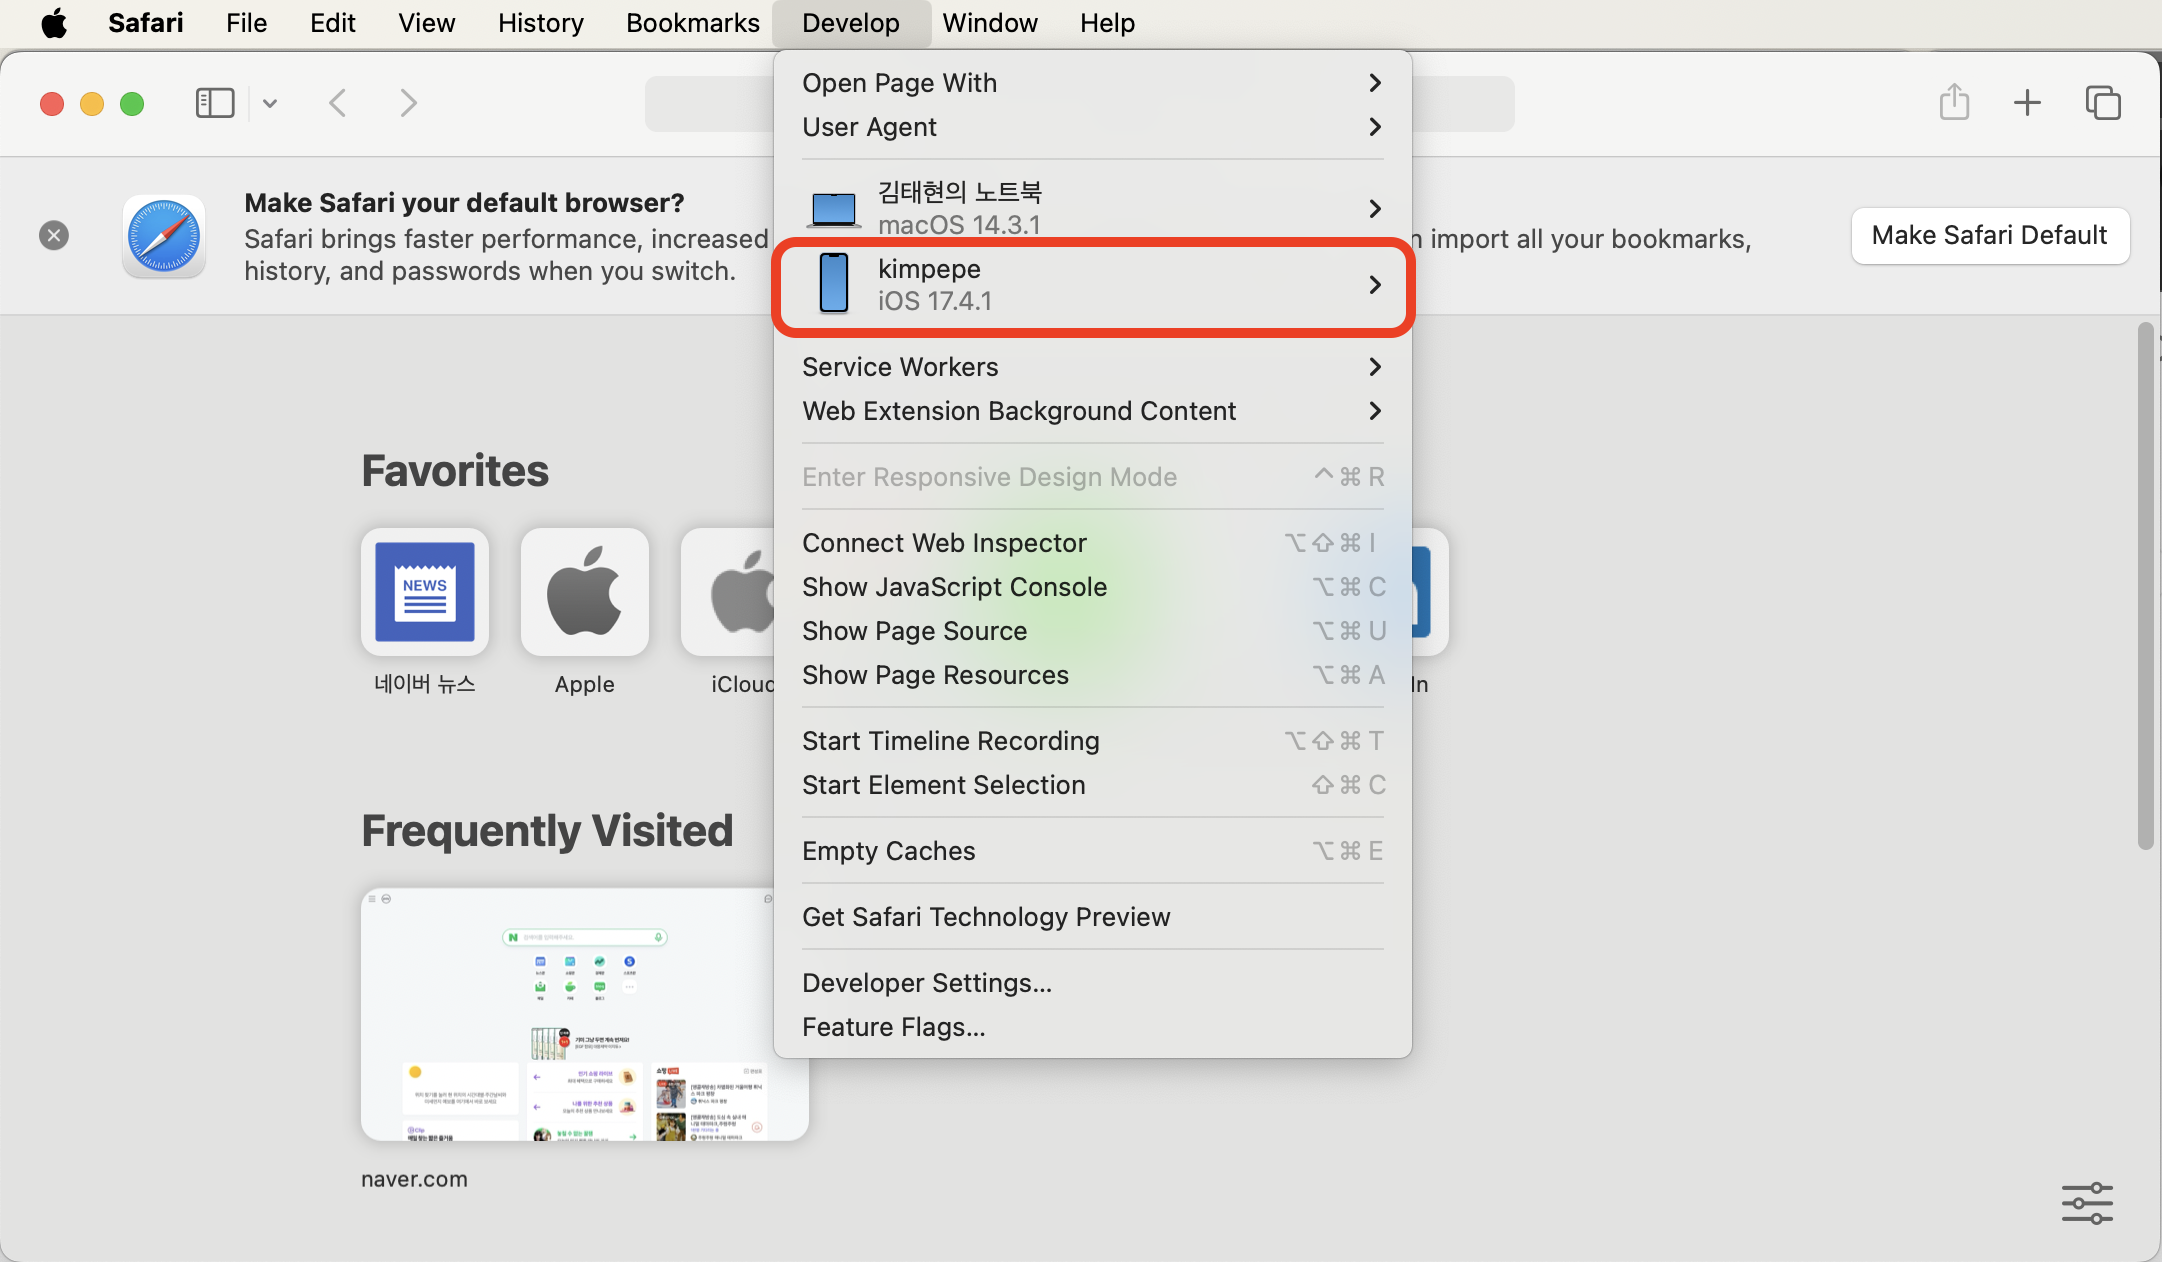Expand the kimpepe iOS device submenu
2162x1262 pixels.
[1092, 285]
